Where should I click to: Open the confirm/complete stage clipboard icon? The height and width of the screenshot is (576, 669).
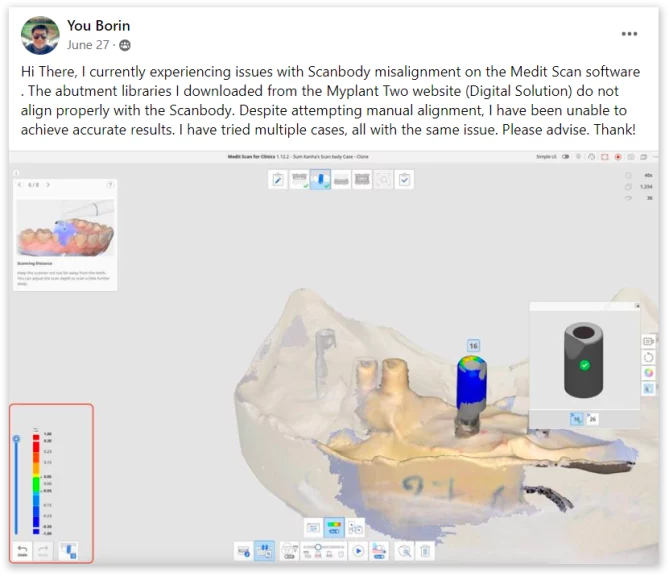point(404,180)
